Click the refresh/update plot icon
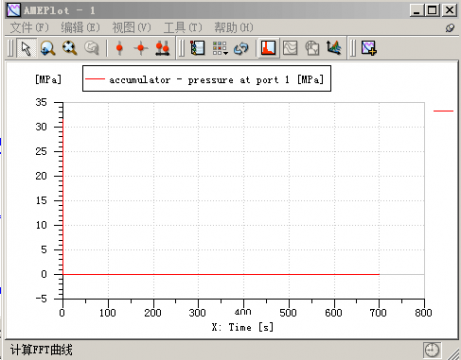This screenshot has width=461, height=360. [x=241, y=48]
